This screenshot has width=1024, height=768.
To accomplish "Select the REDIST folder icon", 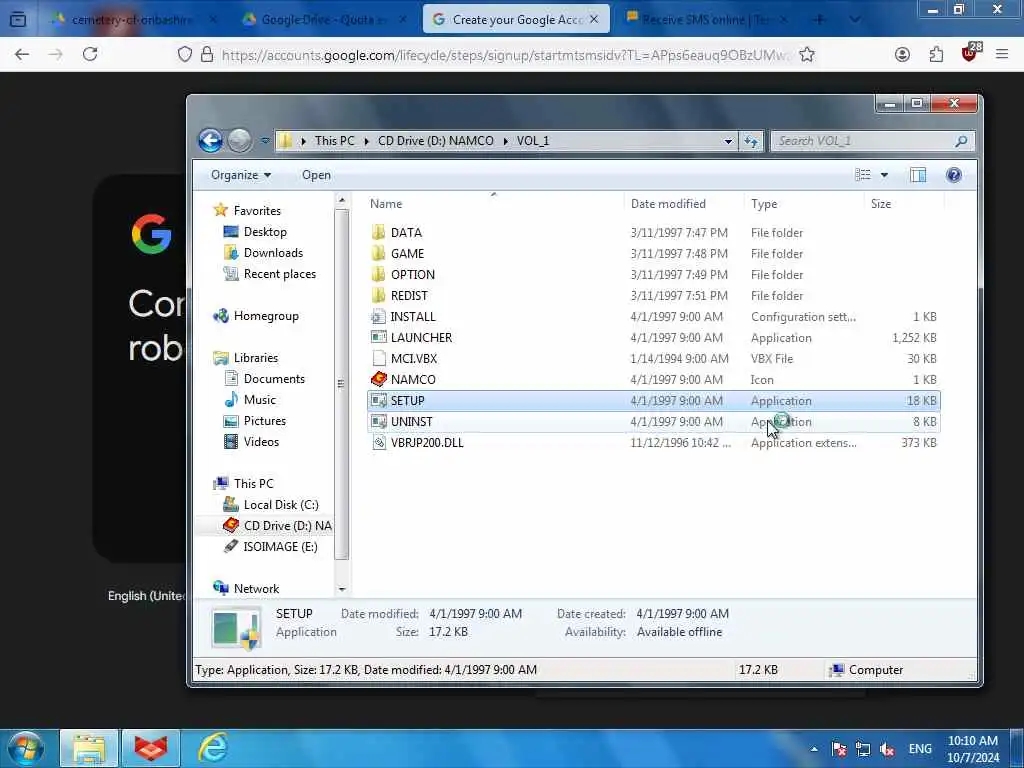I will tap(379, 295).
